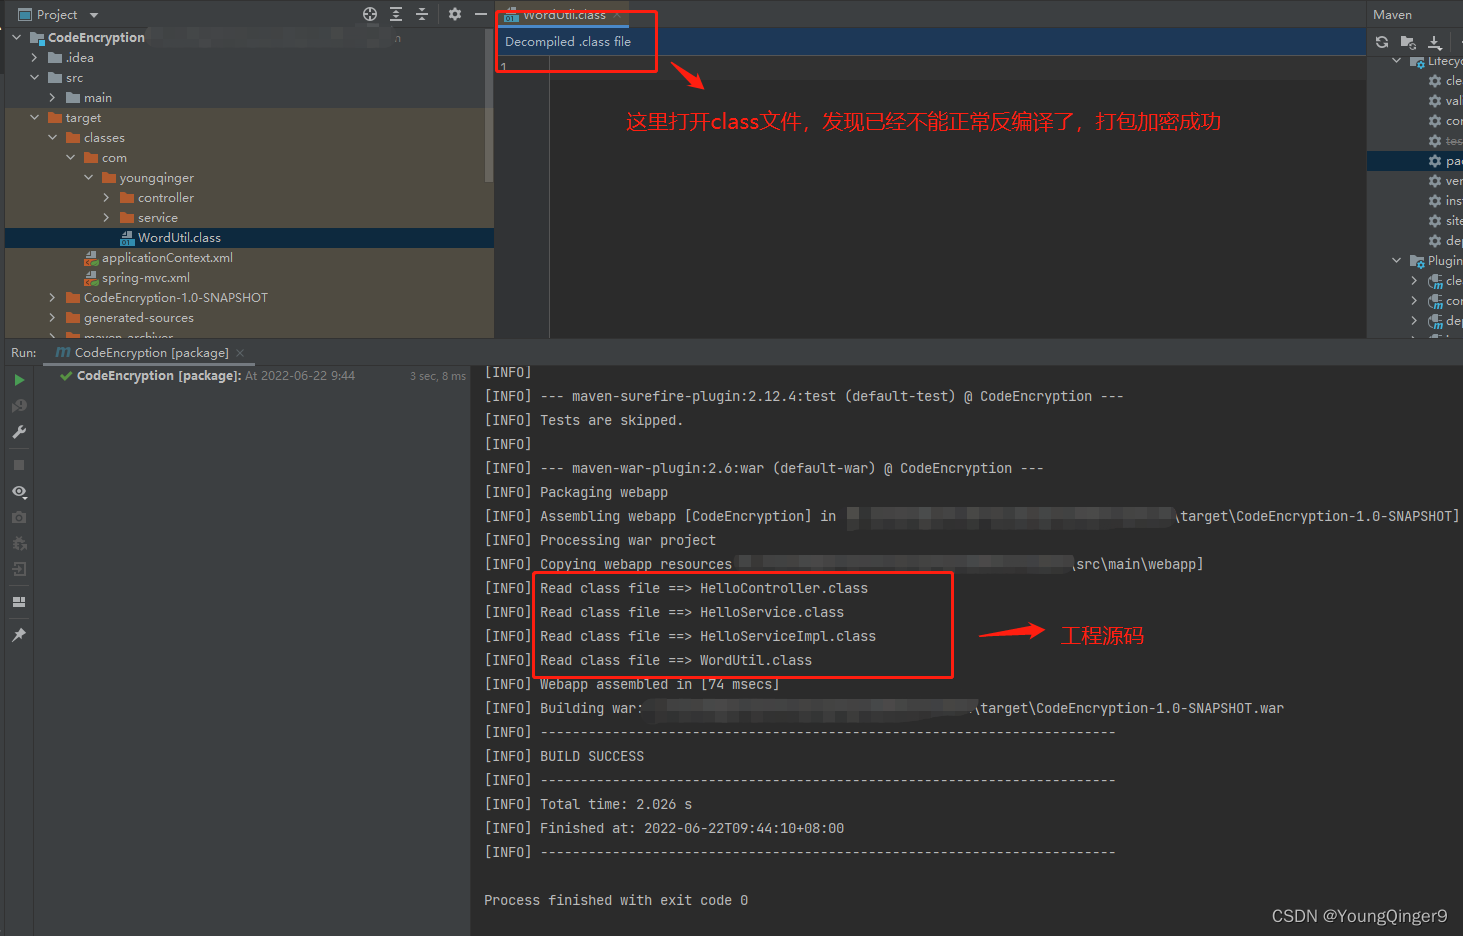Click the generate sources folder icon in Maven
The height and width of the screenshot is (936, 1463).
pos(1408,42)
